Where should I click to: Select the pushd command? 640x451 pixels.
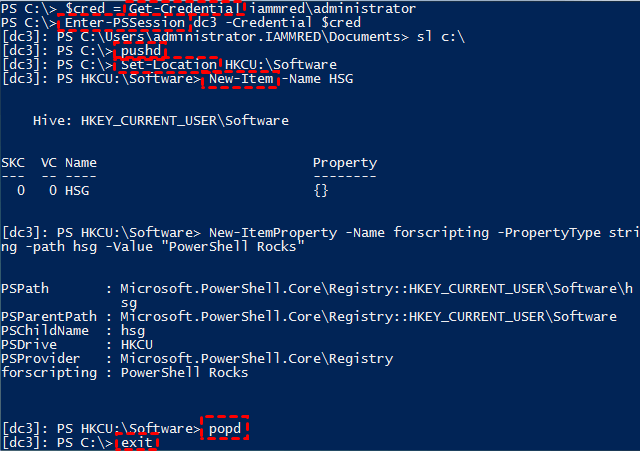point(140,51)
